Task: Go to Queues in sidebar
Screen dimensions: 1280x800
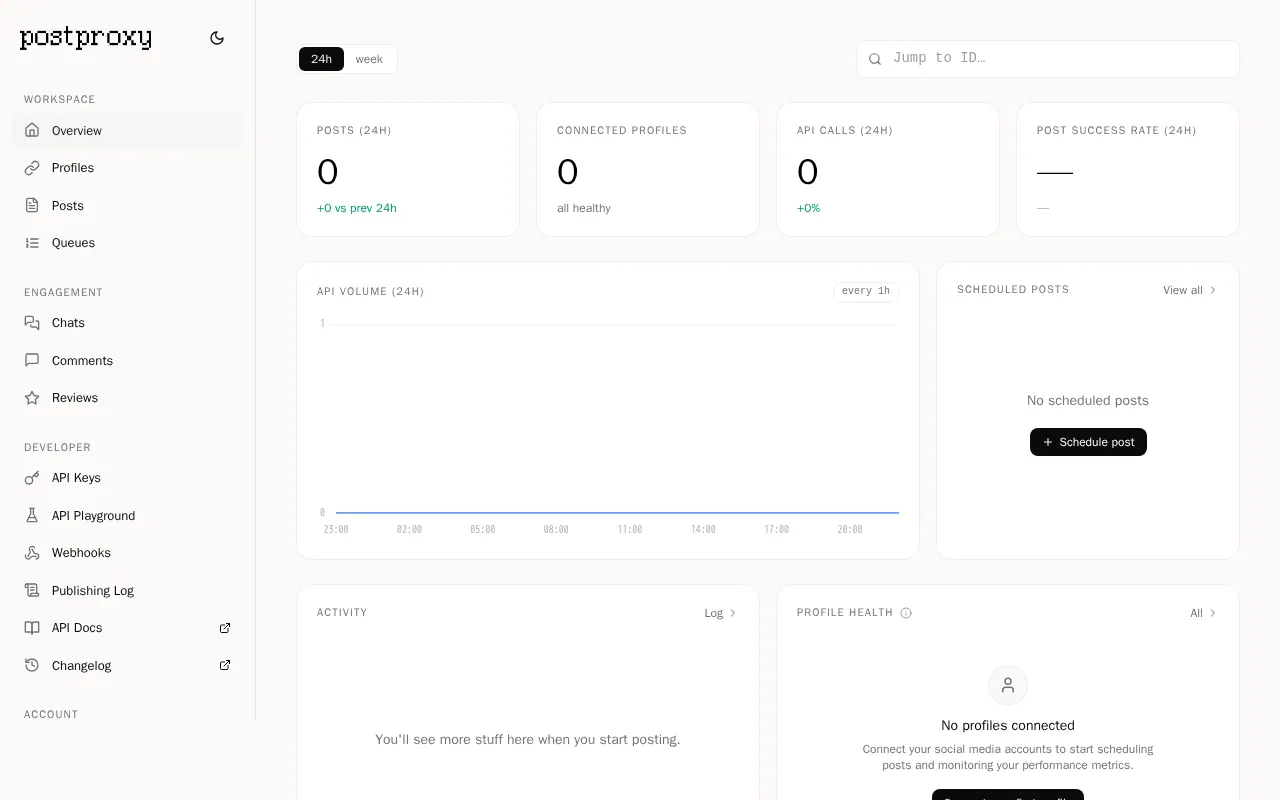Action: pos(127,243)
